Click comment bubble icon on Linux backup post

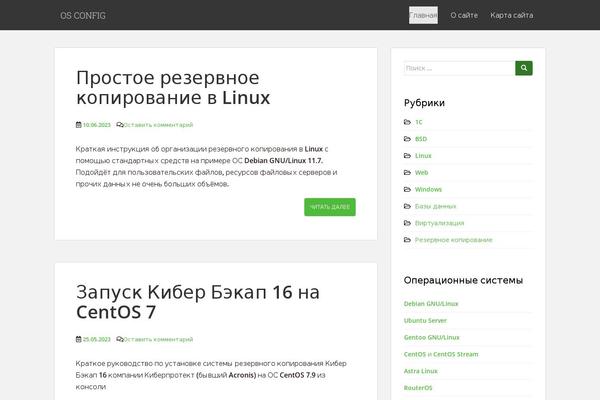[120, 125]
